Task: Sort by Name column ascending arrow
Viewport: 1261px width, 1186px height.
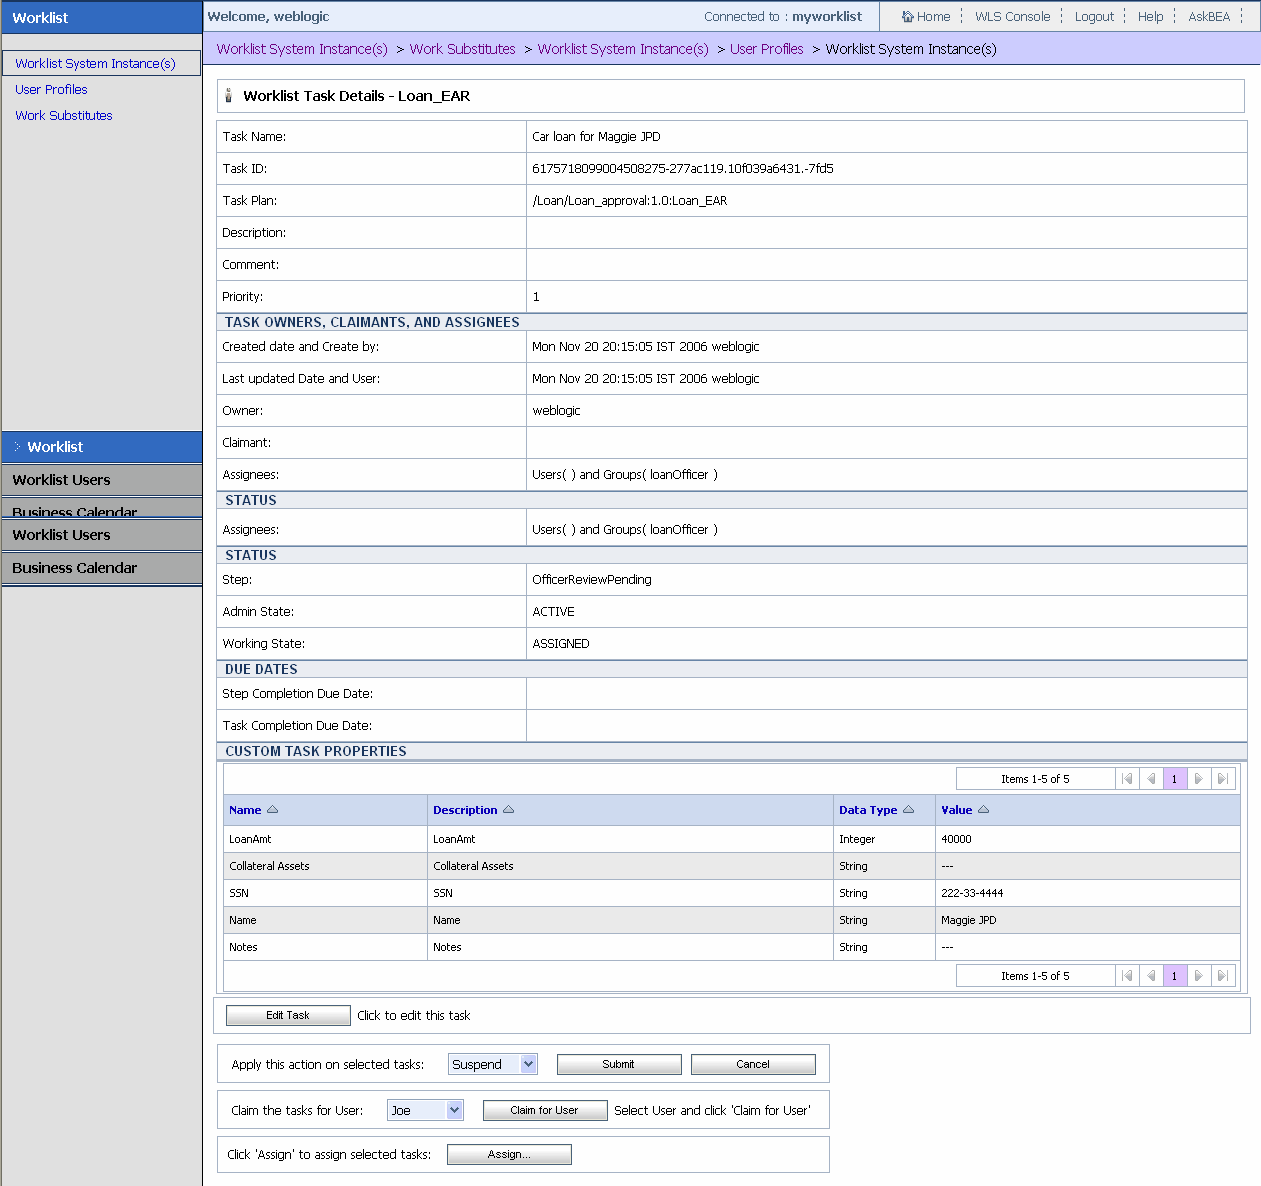Action: [273, 810]
